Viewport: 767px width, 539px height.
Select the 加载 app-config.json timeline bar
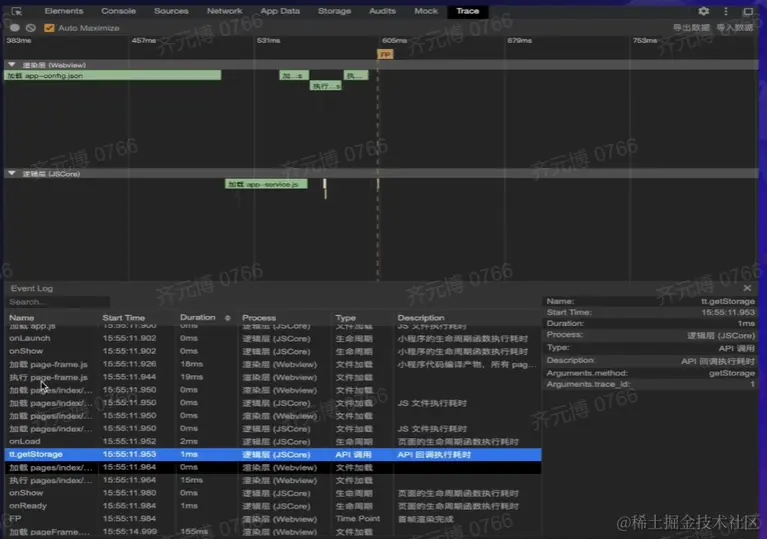pos(113,75)
